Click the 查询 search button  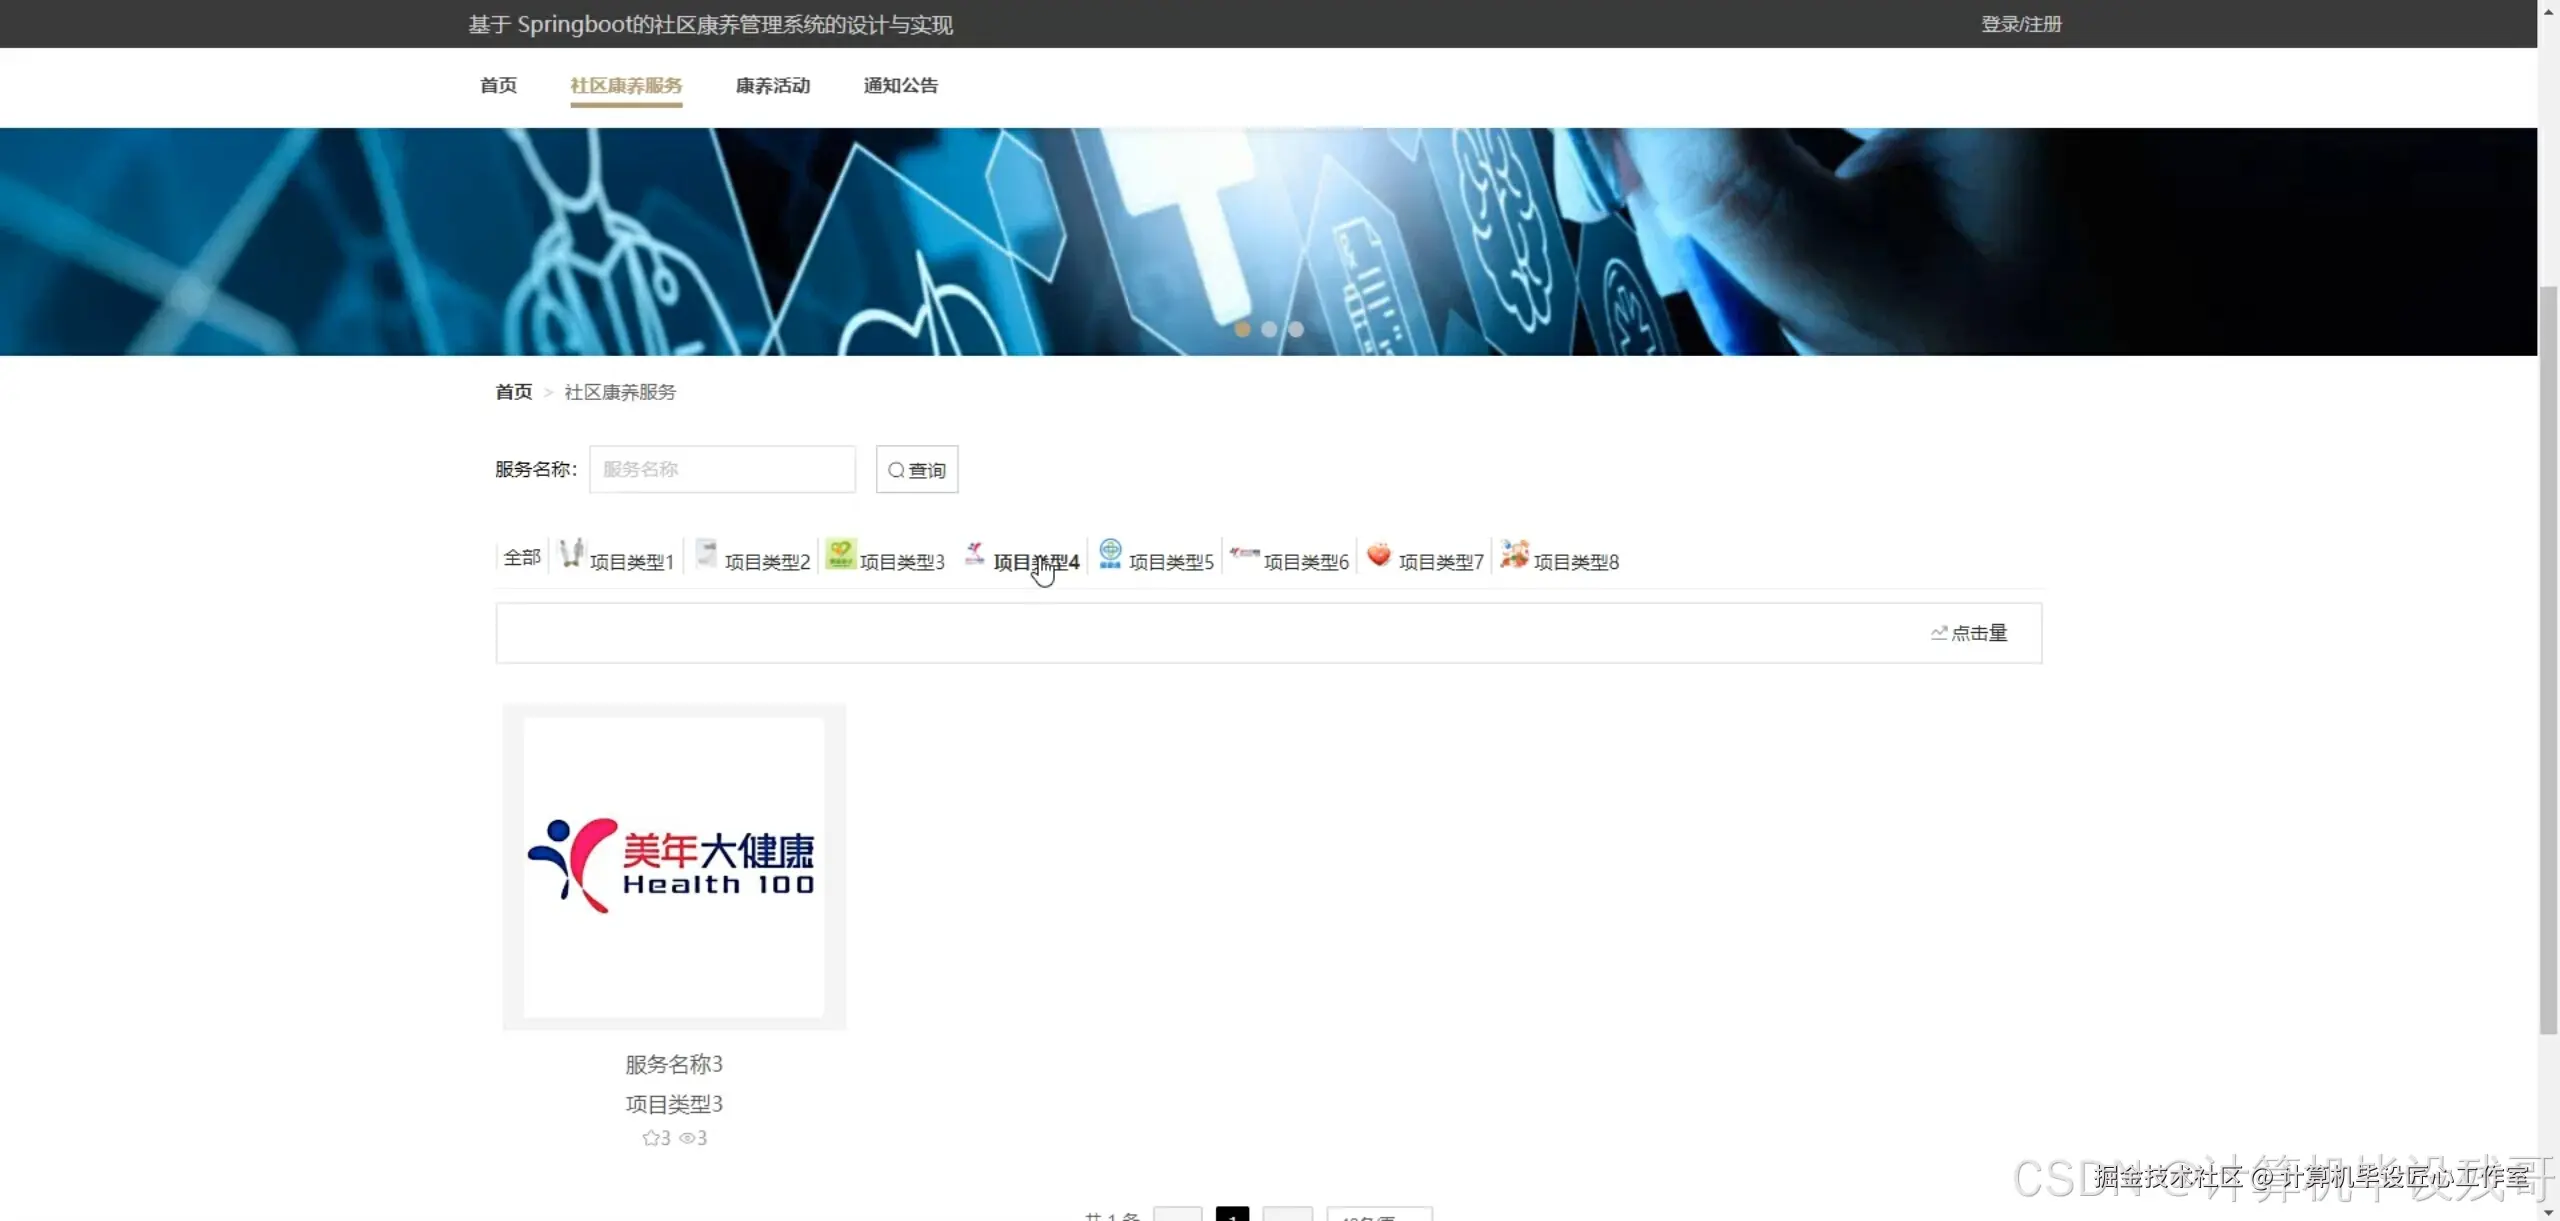916,469
